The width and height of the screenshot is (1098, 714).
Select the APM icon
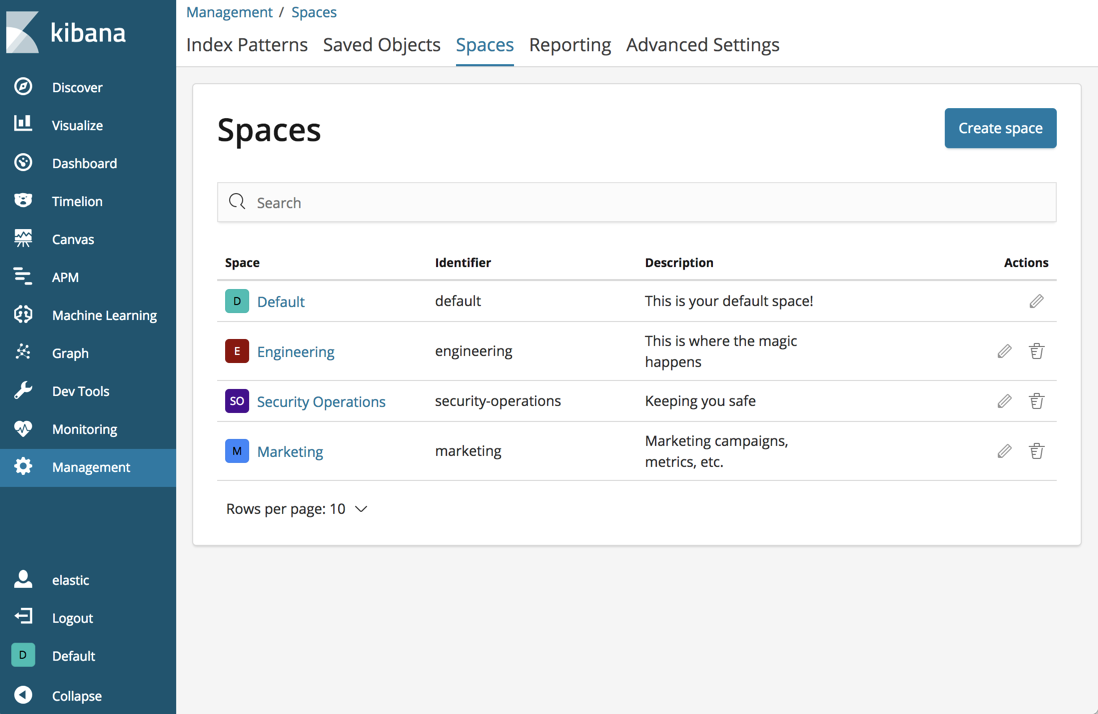[x=22, y=276]
